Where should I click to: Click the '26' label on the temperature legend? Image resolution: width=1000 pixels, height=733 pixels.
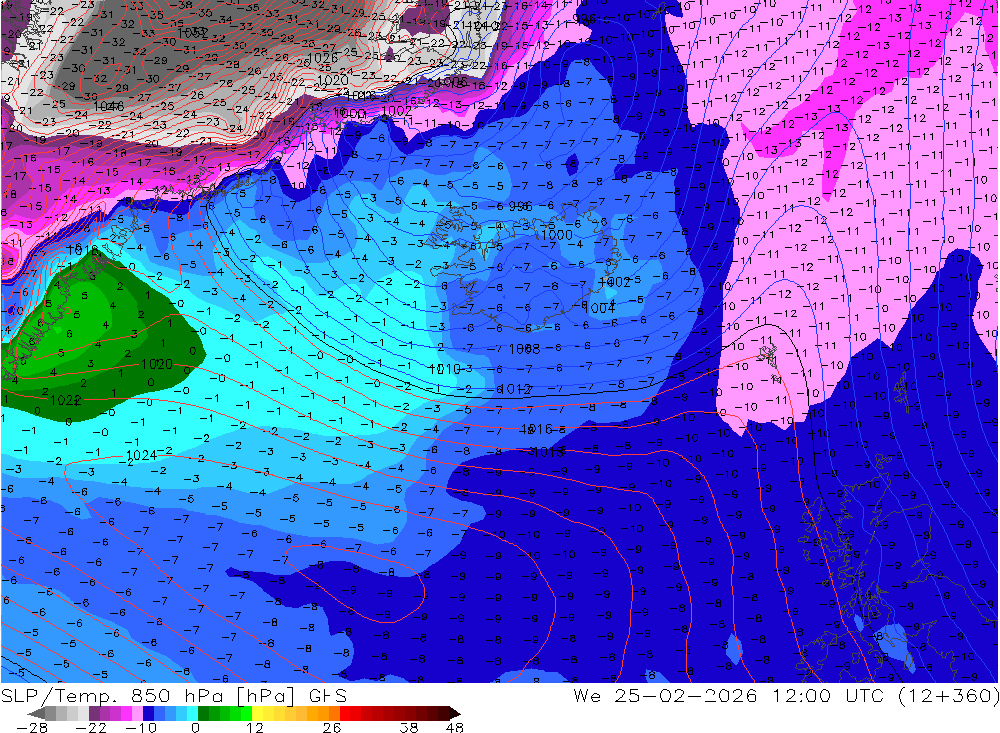[x=332, y=727]
